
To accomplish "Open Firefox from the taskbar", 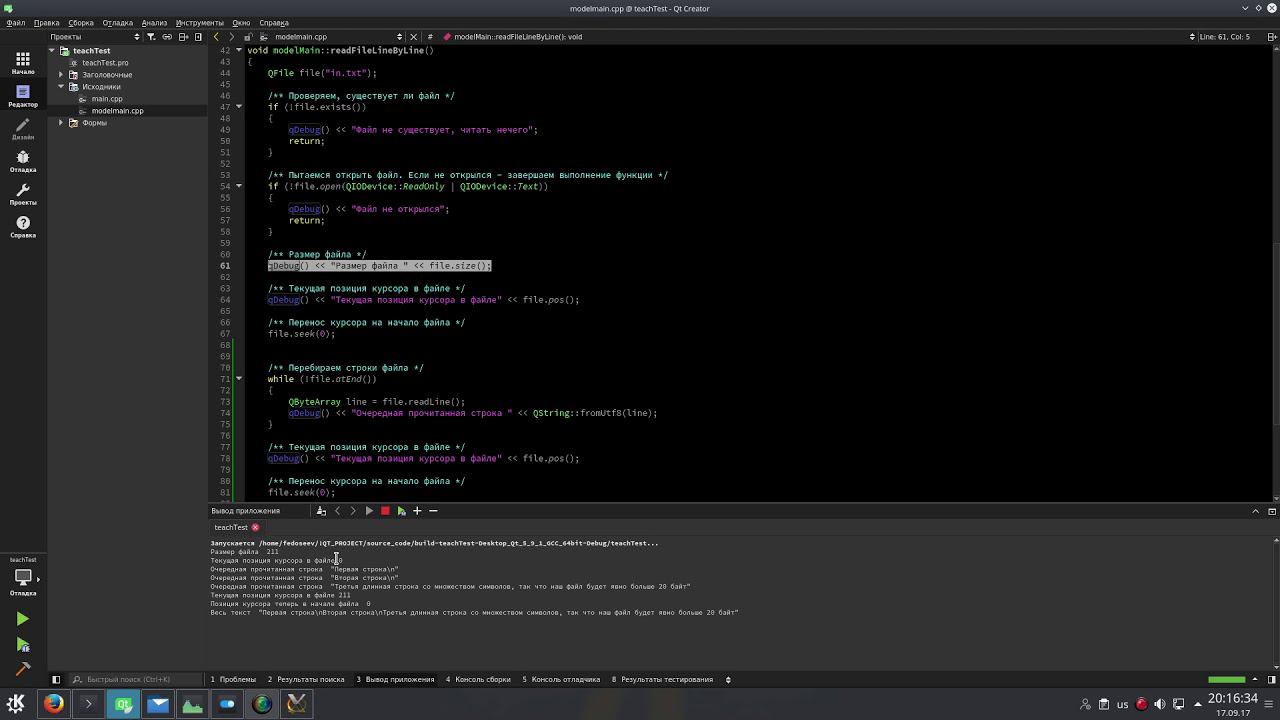I will click(x=54, y=704).
